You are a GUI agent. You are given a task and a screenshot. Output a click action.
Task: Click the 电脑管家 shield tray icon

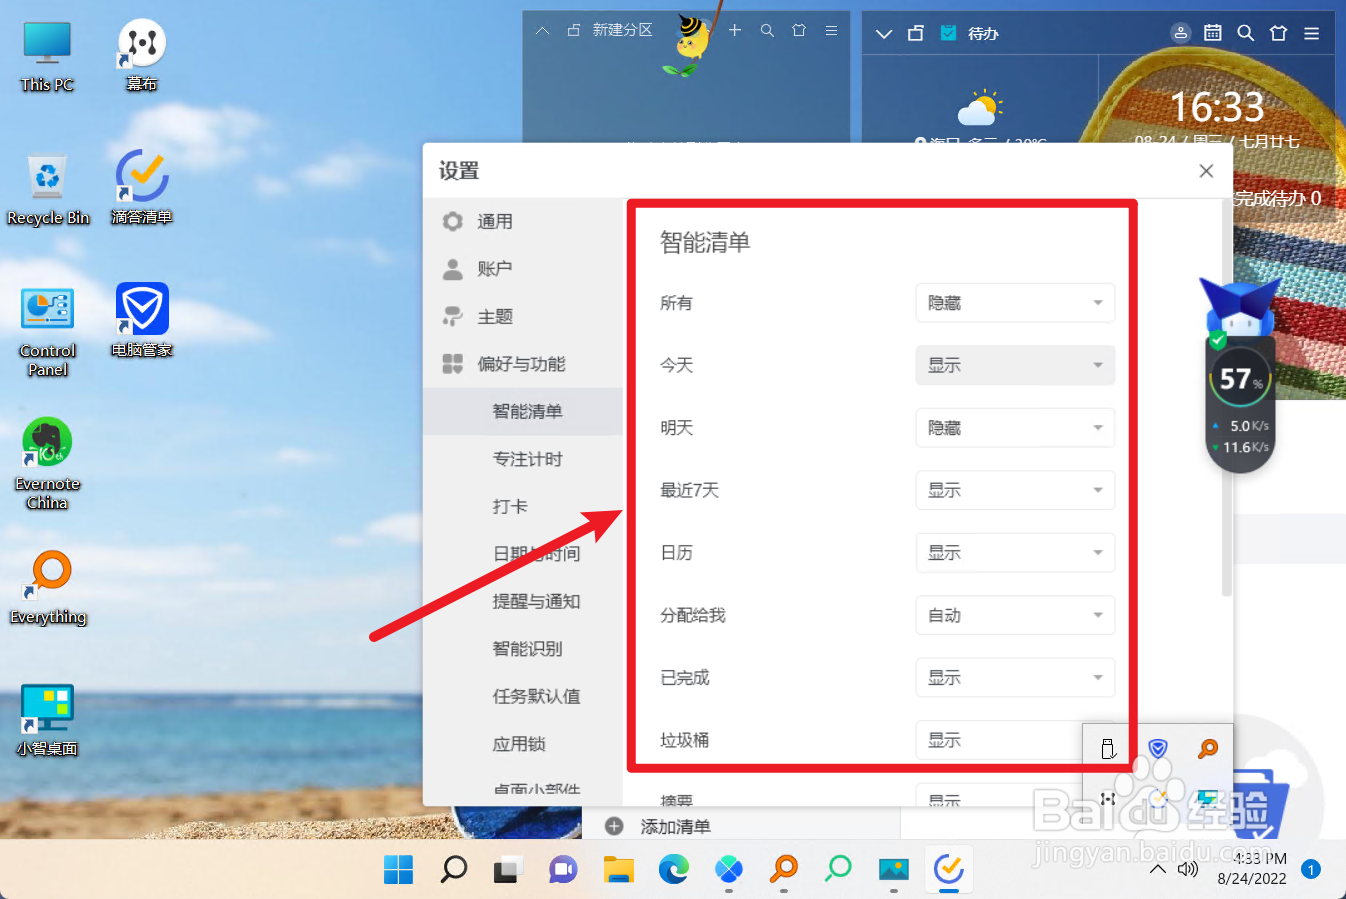pyautogui.click(x=1158, y=748)
